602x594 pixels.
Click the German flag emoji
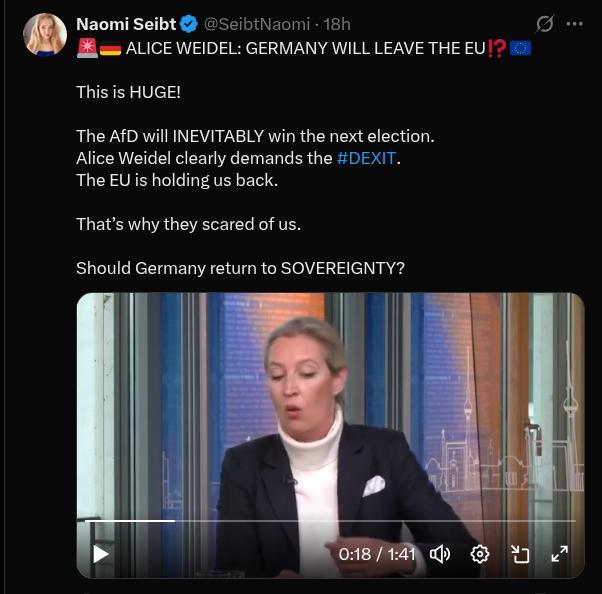111,49
